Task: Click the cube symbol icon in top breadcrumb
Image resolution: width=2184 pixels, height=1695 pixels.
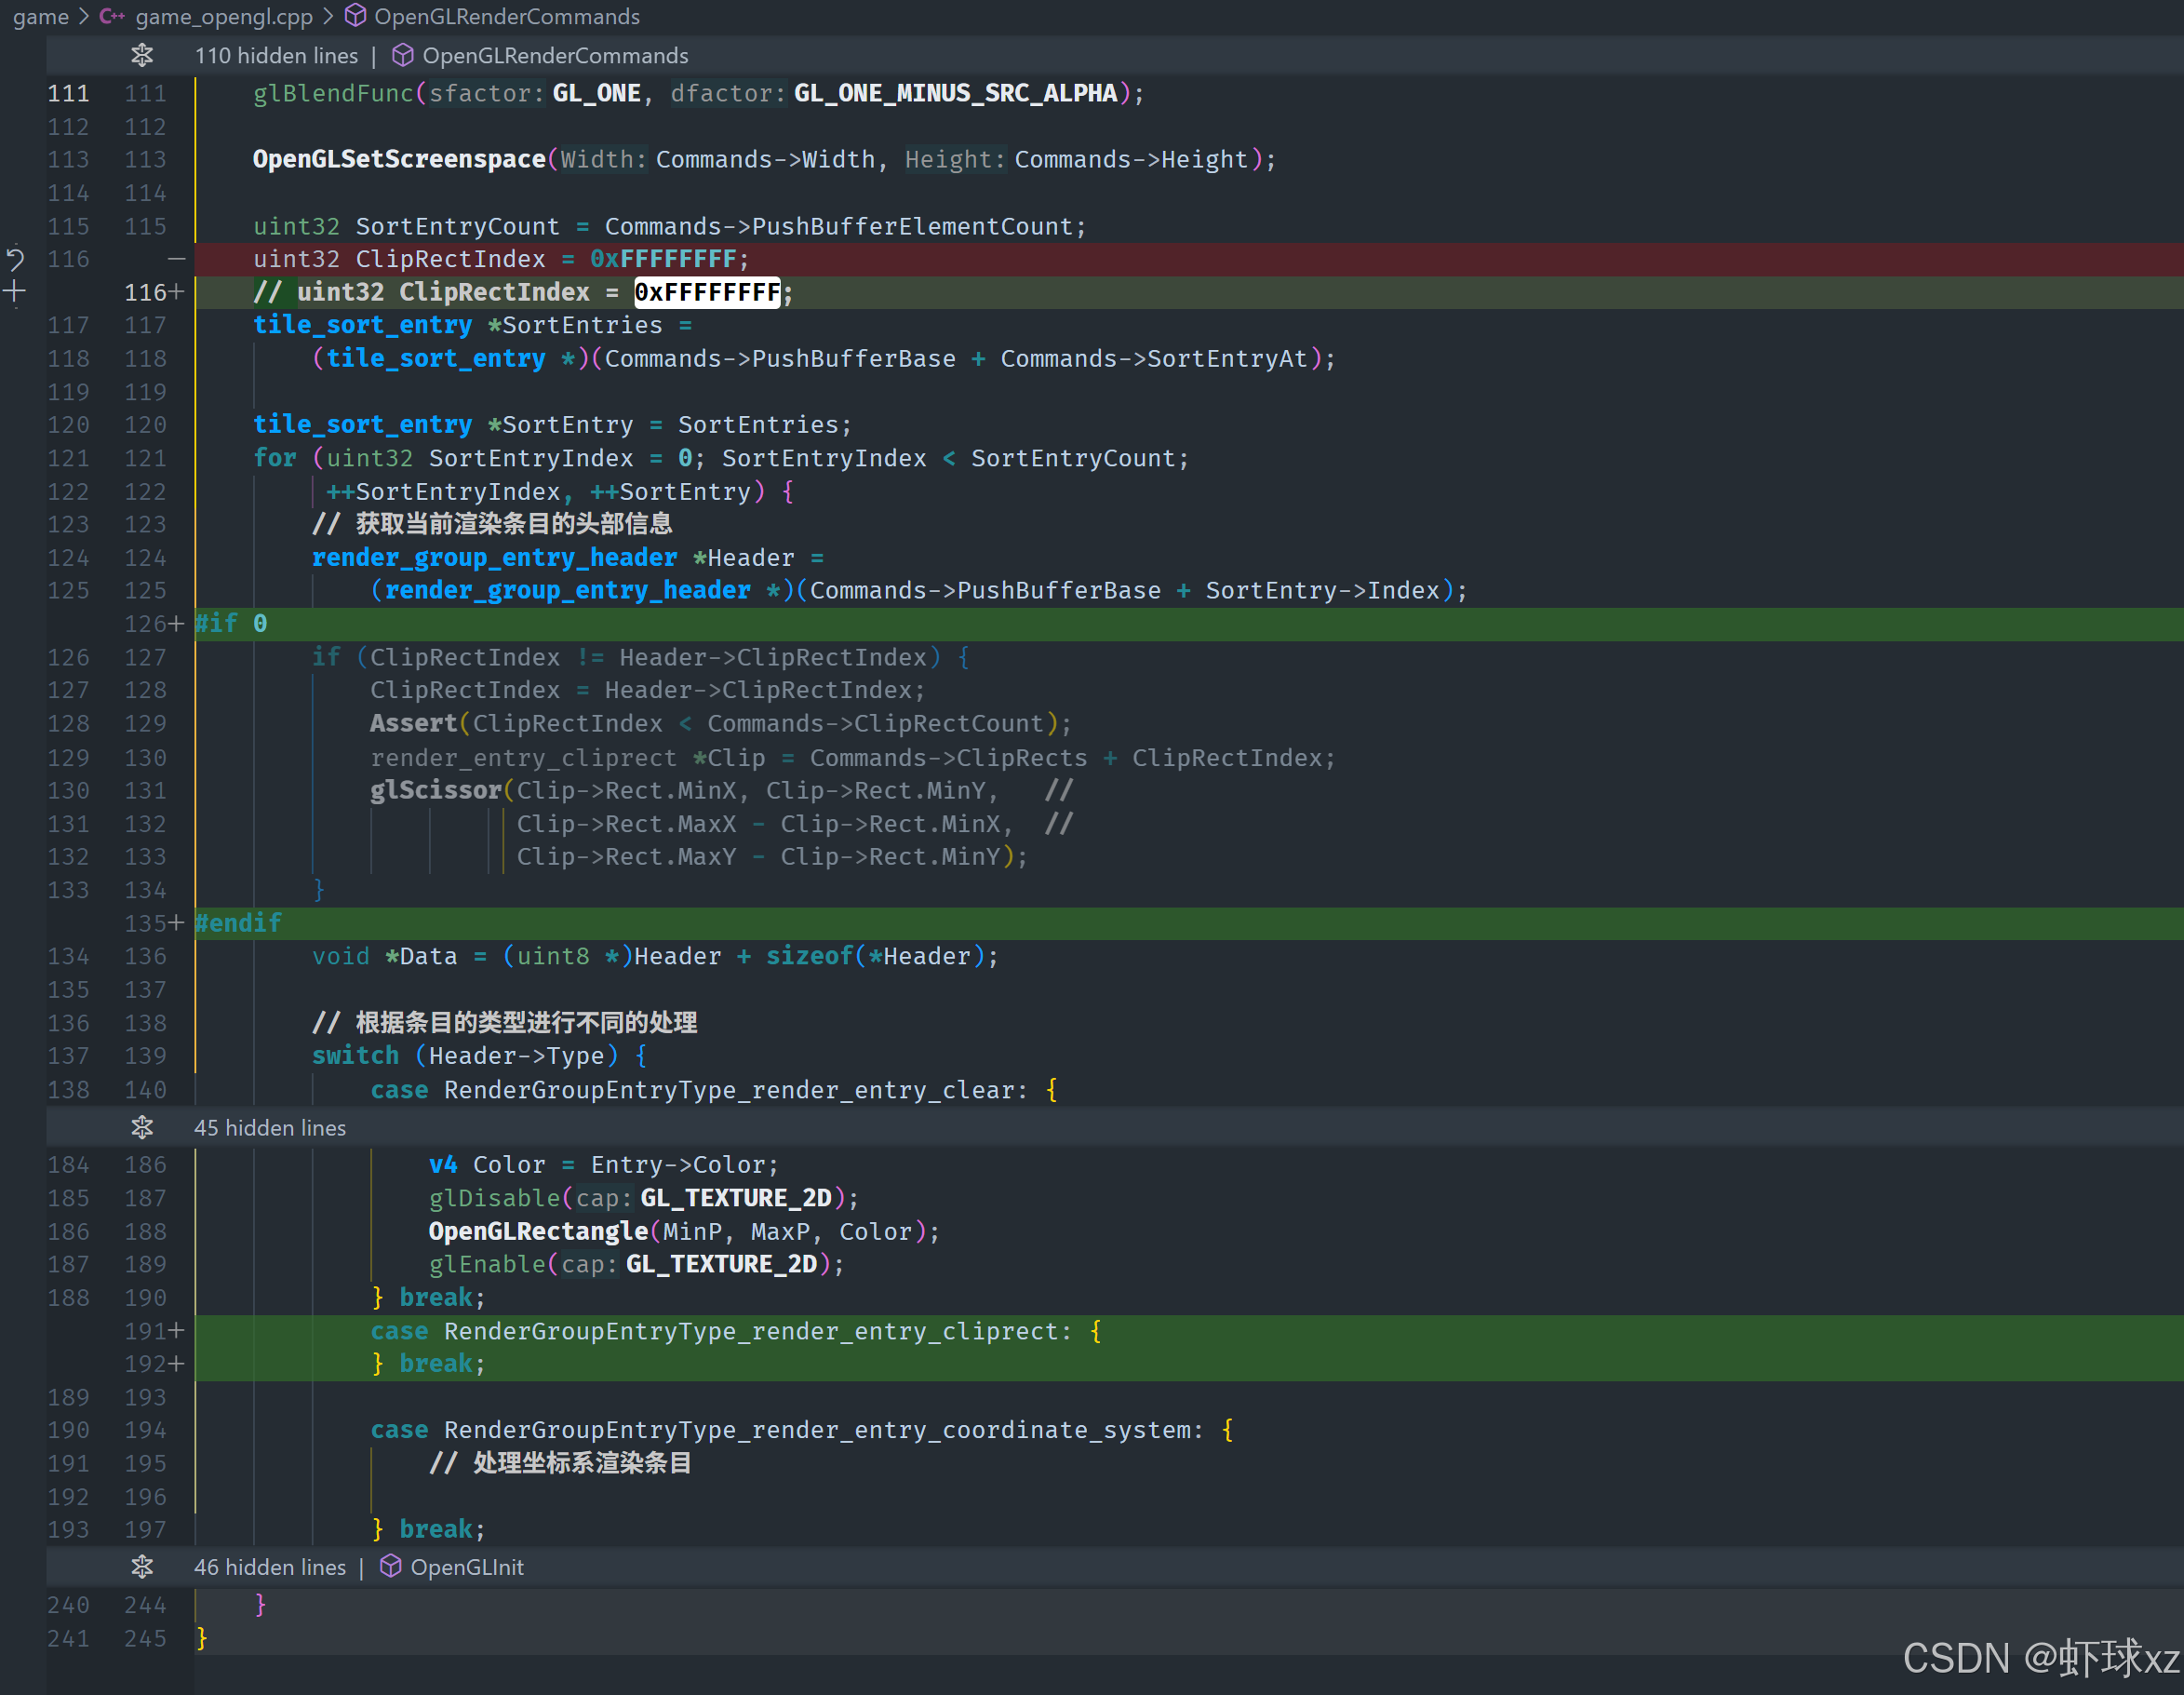Action: coord(355,16)
